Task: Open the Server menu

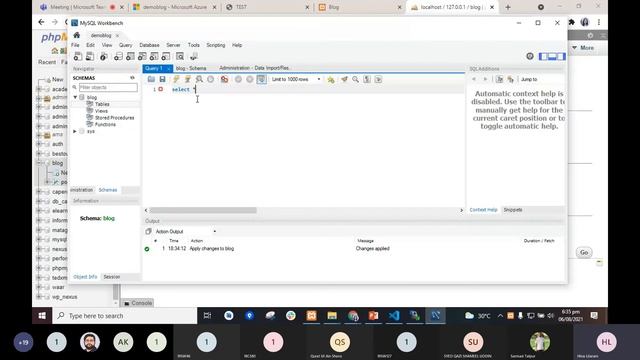Action: click(x=173, y=45)
